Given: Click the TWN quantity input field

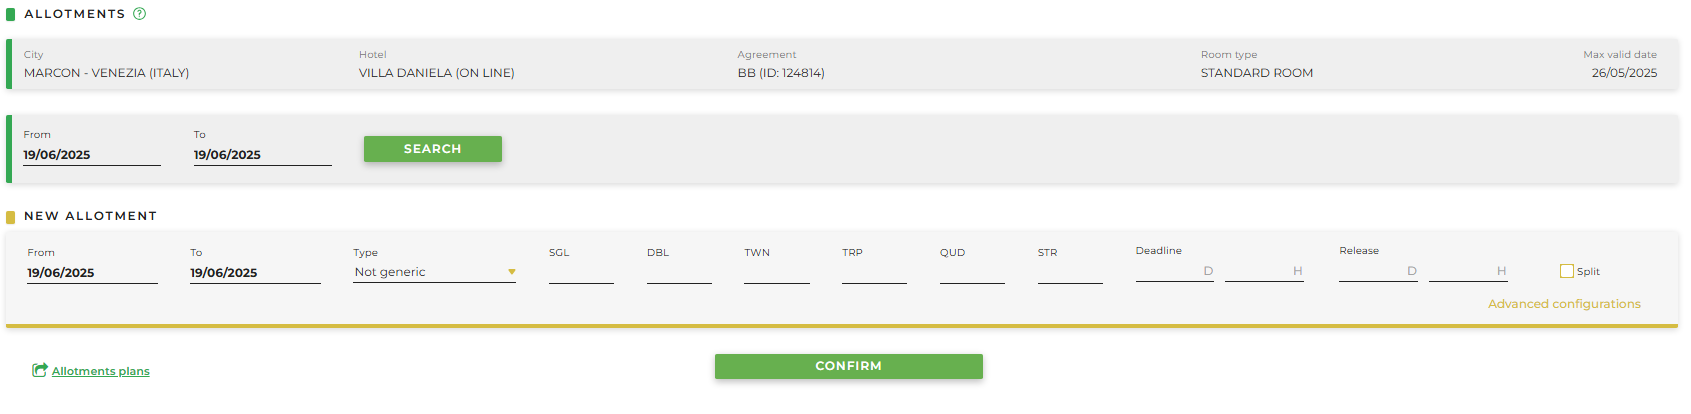Looking at the screenshot, I should pos(777,272).
